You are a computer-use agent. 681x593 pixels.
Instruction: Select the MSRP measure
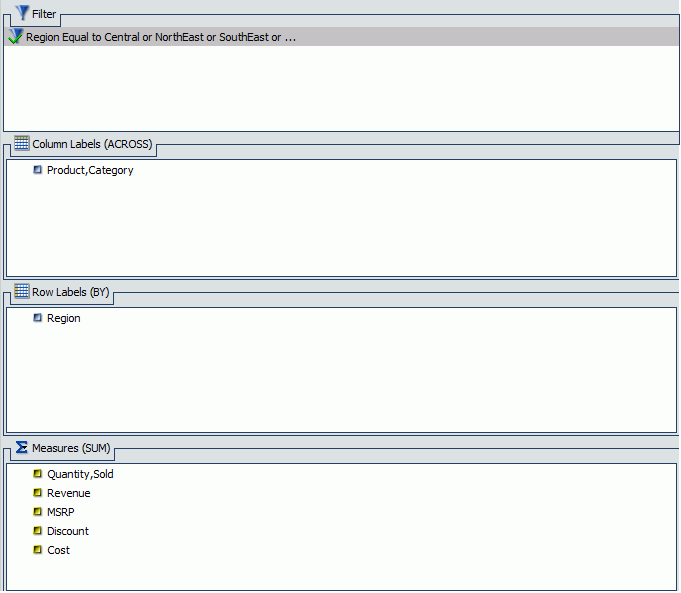tap(60, 512)
